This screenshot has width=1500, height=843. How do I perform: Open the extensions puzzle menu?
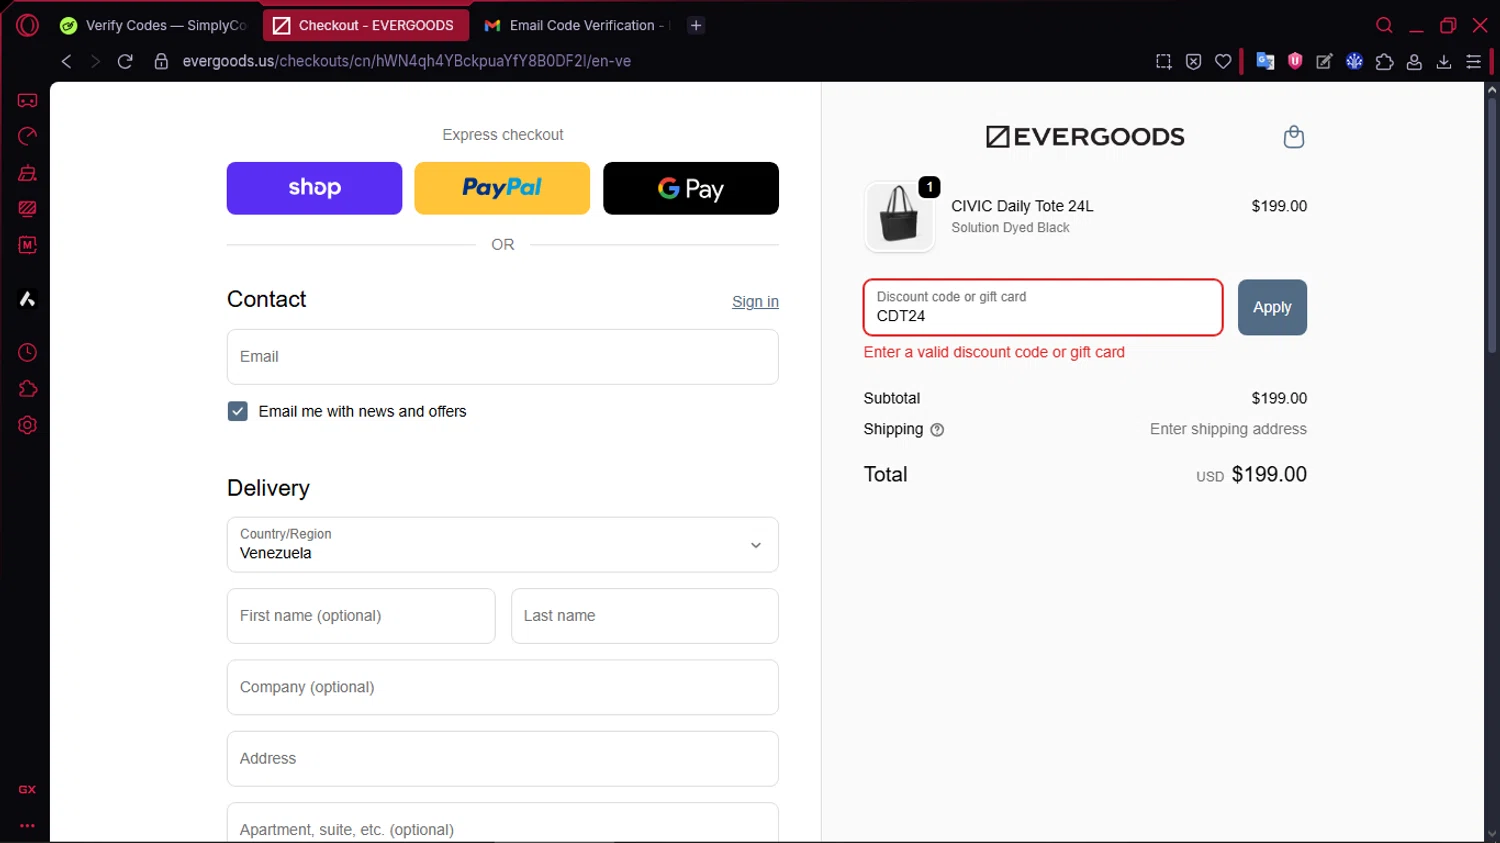coord(1384,62)
